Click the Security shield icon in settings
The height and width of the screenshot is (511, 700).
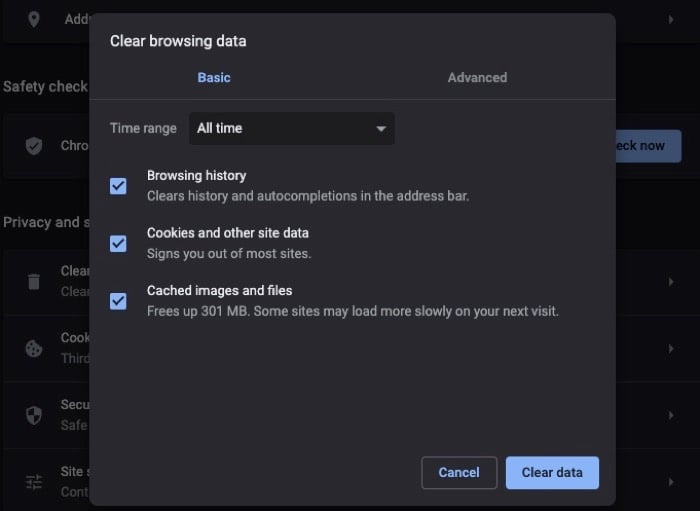[34, 415]
